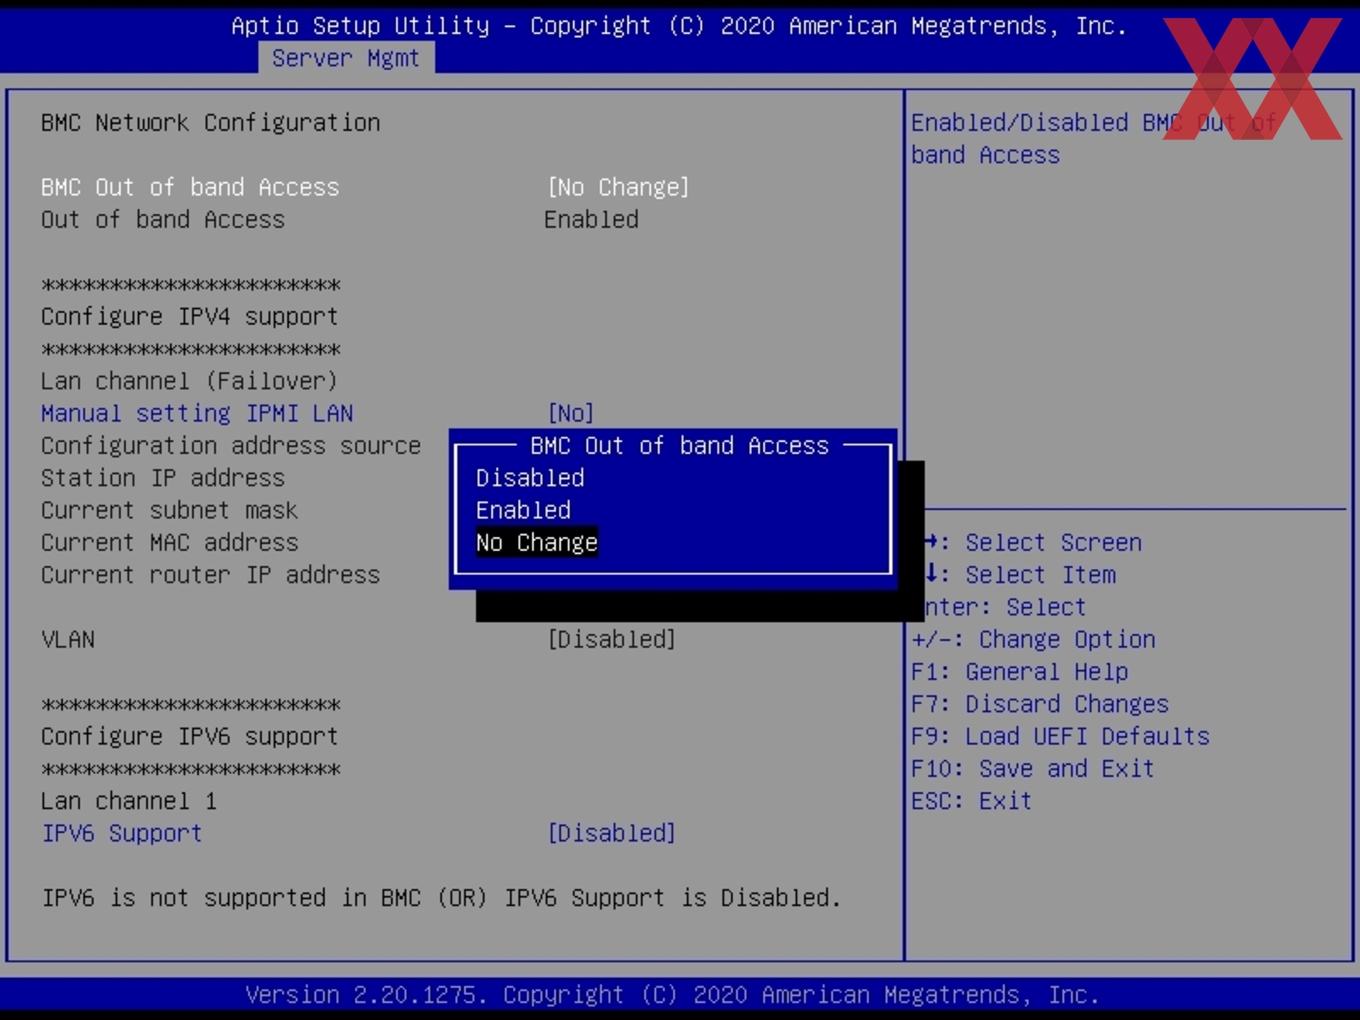1360x1020 pixels.
Task: Open the [No Change] value dropdown
Action: [x=618, y=187]
